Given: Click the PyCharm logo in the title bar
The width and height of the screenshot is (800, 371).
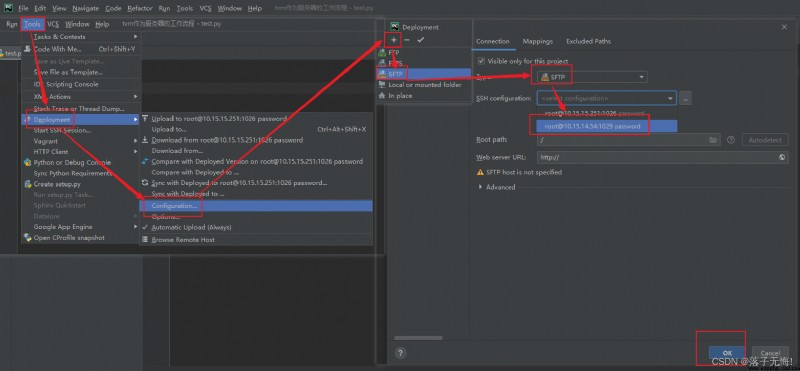Looking at the screenshot, I should point(9,8).
